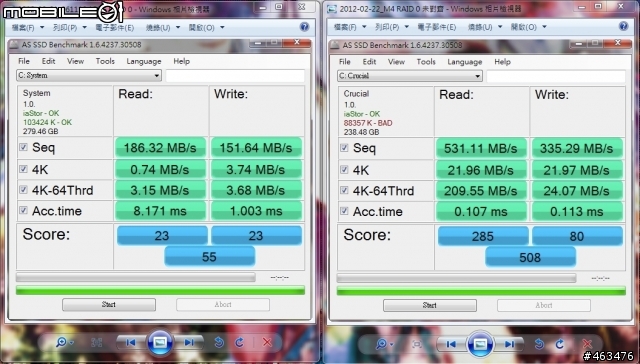
Task: Click green progress bar in Crucial benchmark
Action: pos(481,291)
